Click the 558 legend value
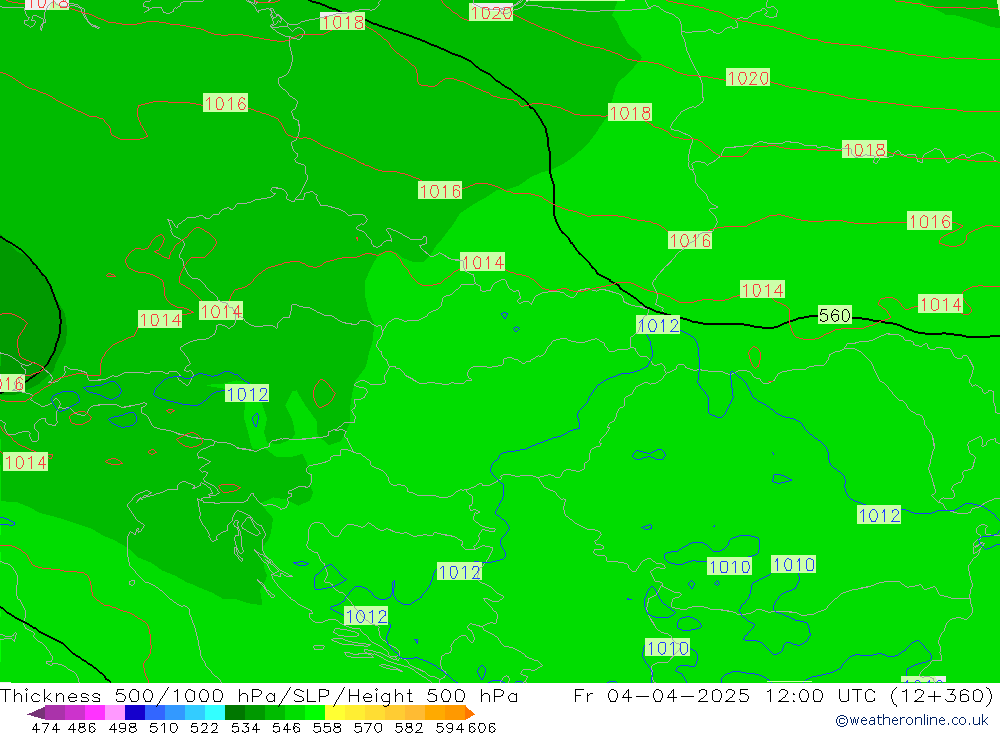This screenshot has height=733, width=1000. (327, 727)
